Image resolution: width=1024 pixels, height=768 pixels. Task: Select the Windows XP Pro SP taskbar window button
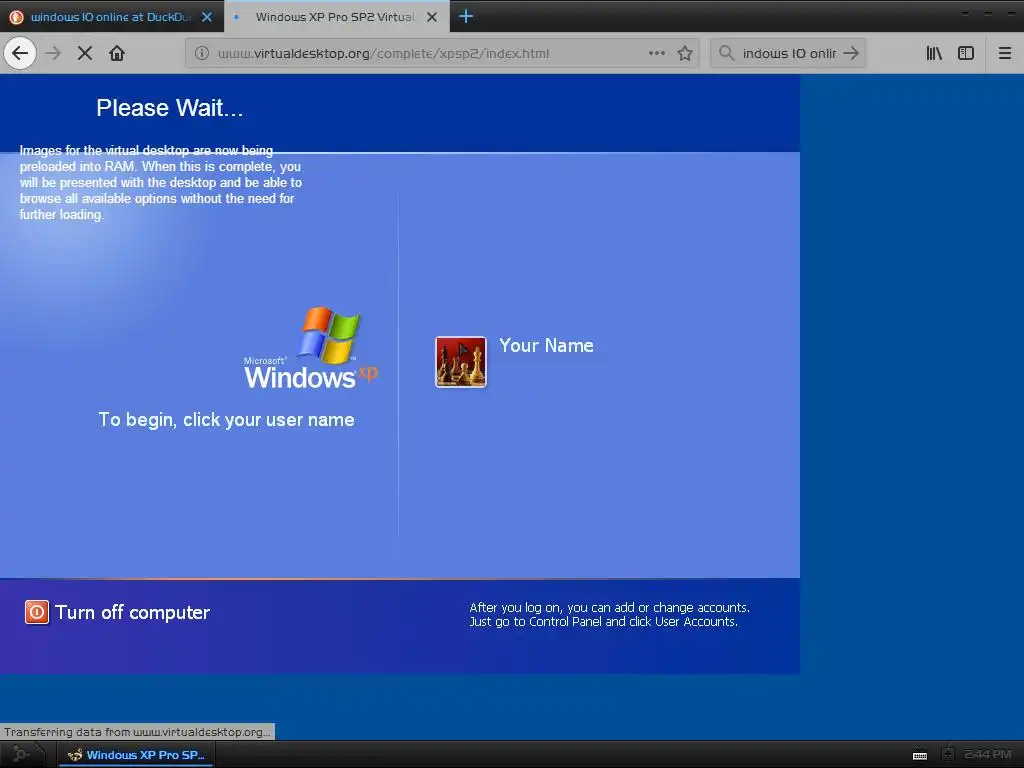pyautogui.click(x=136, y=754)
